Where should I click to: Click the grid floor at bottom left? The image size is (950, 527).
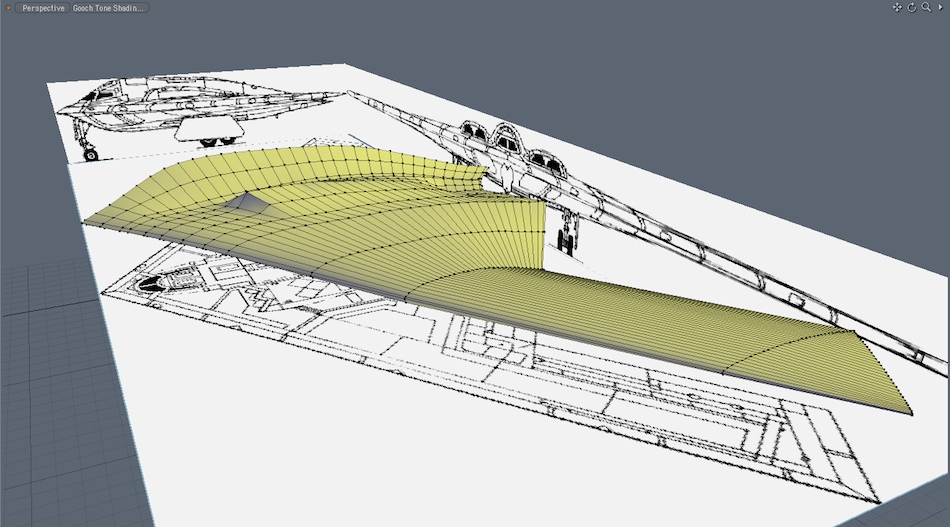click(x=50, y=420)
